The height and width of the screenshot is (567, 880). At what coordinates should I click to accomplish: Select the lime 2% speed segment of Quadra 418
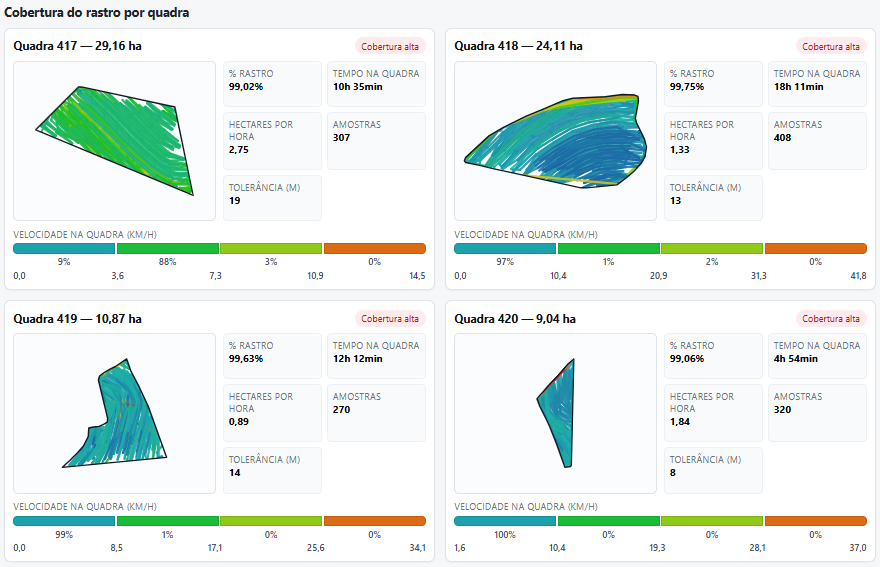point(712,248)
